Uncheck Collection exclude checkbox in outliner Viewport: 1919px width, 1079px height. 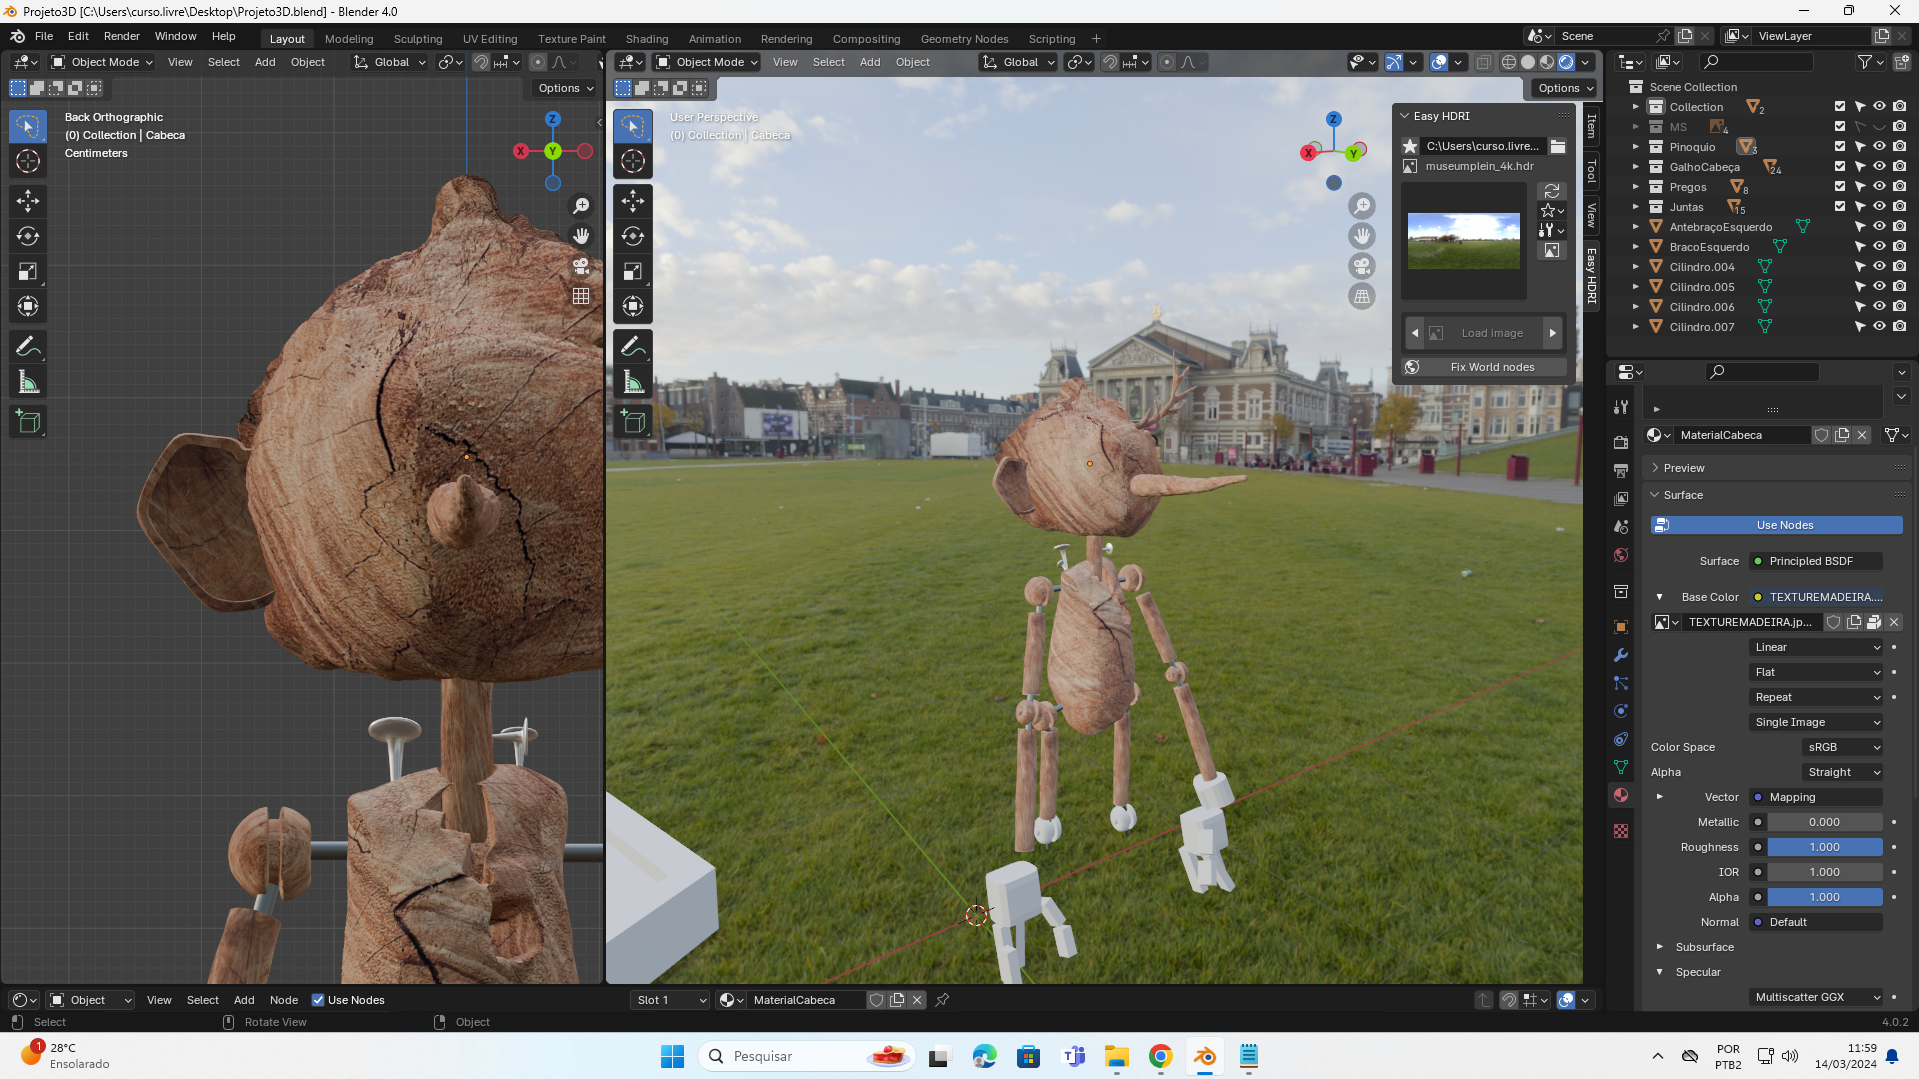(x=1840, y=107)
